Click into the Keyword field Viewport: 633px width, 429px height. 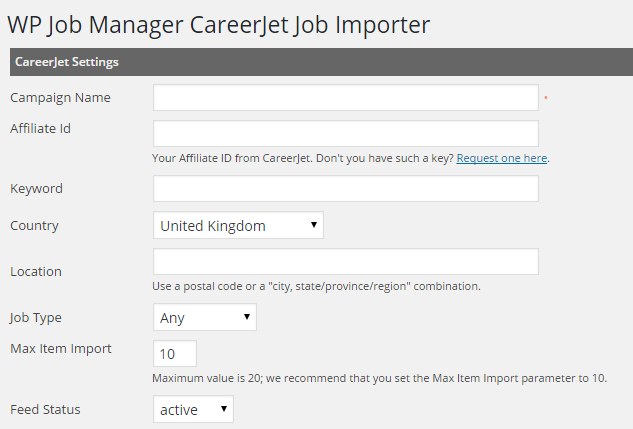tap(345, 189)
